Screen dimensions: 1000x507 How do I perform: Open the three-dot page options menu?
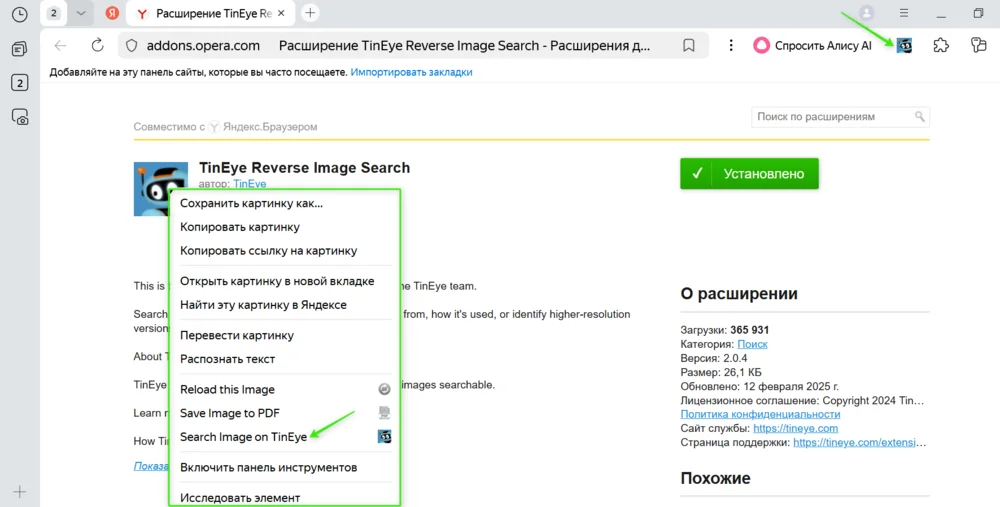(731, 45)
